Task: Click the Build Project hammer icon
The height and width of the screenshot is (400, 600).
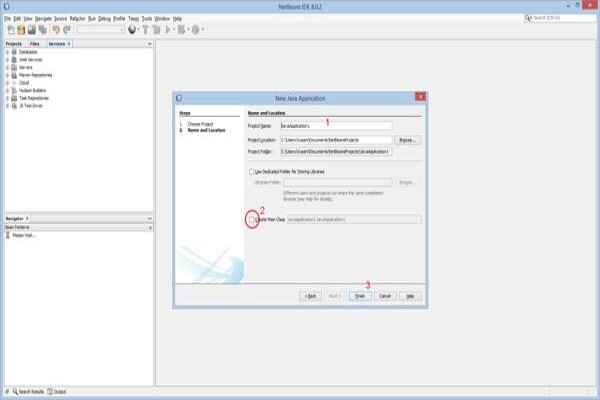Action: click(x=145, y=29)
